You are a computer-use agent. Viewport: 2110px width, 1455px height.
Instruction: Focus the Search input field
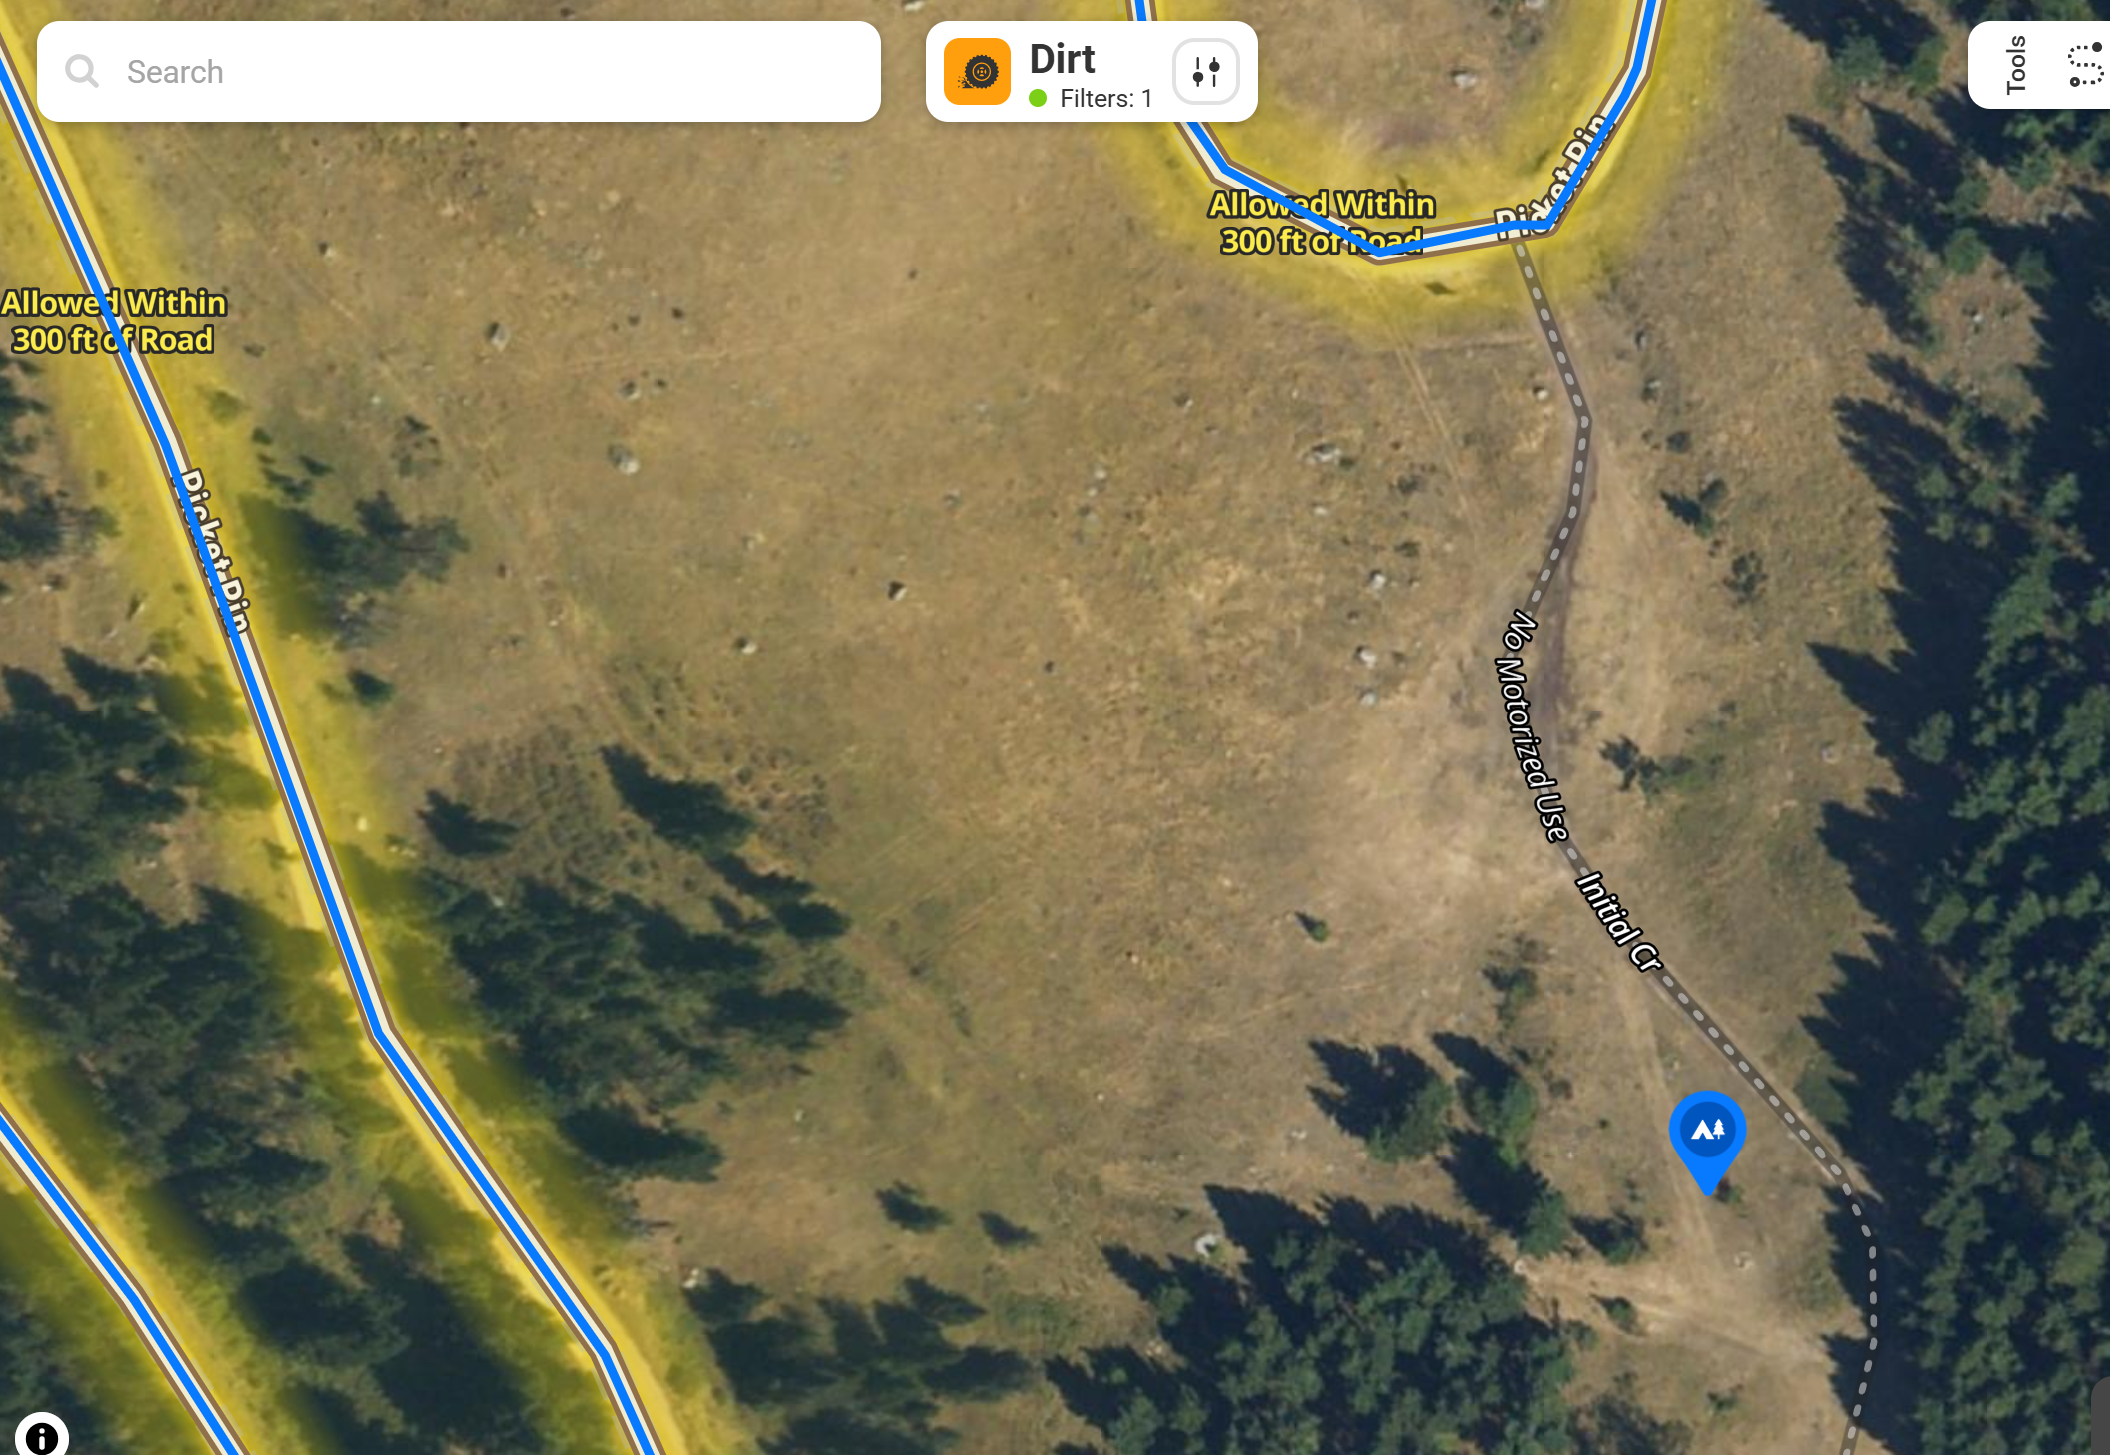[459, 72]
